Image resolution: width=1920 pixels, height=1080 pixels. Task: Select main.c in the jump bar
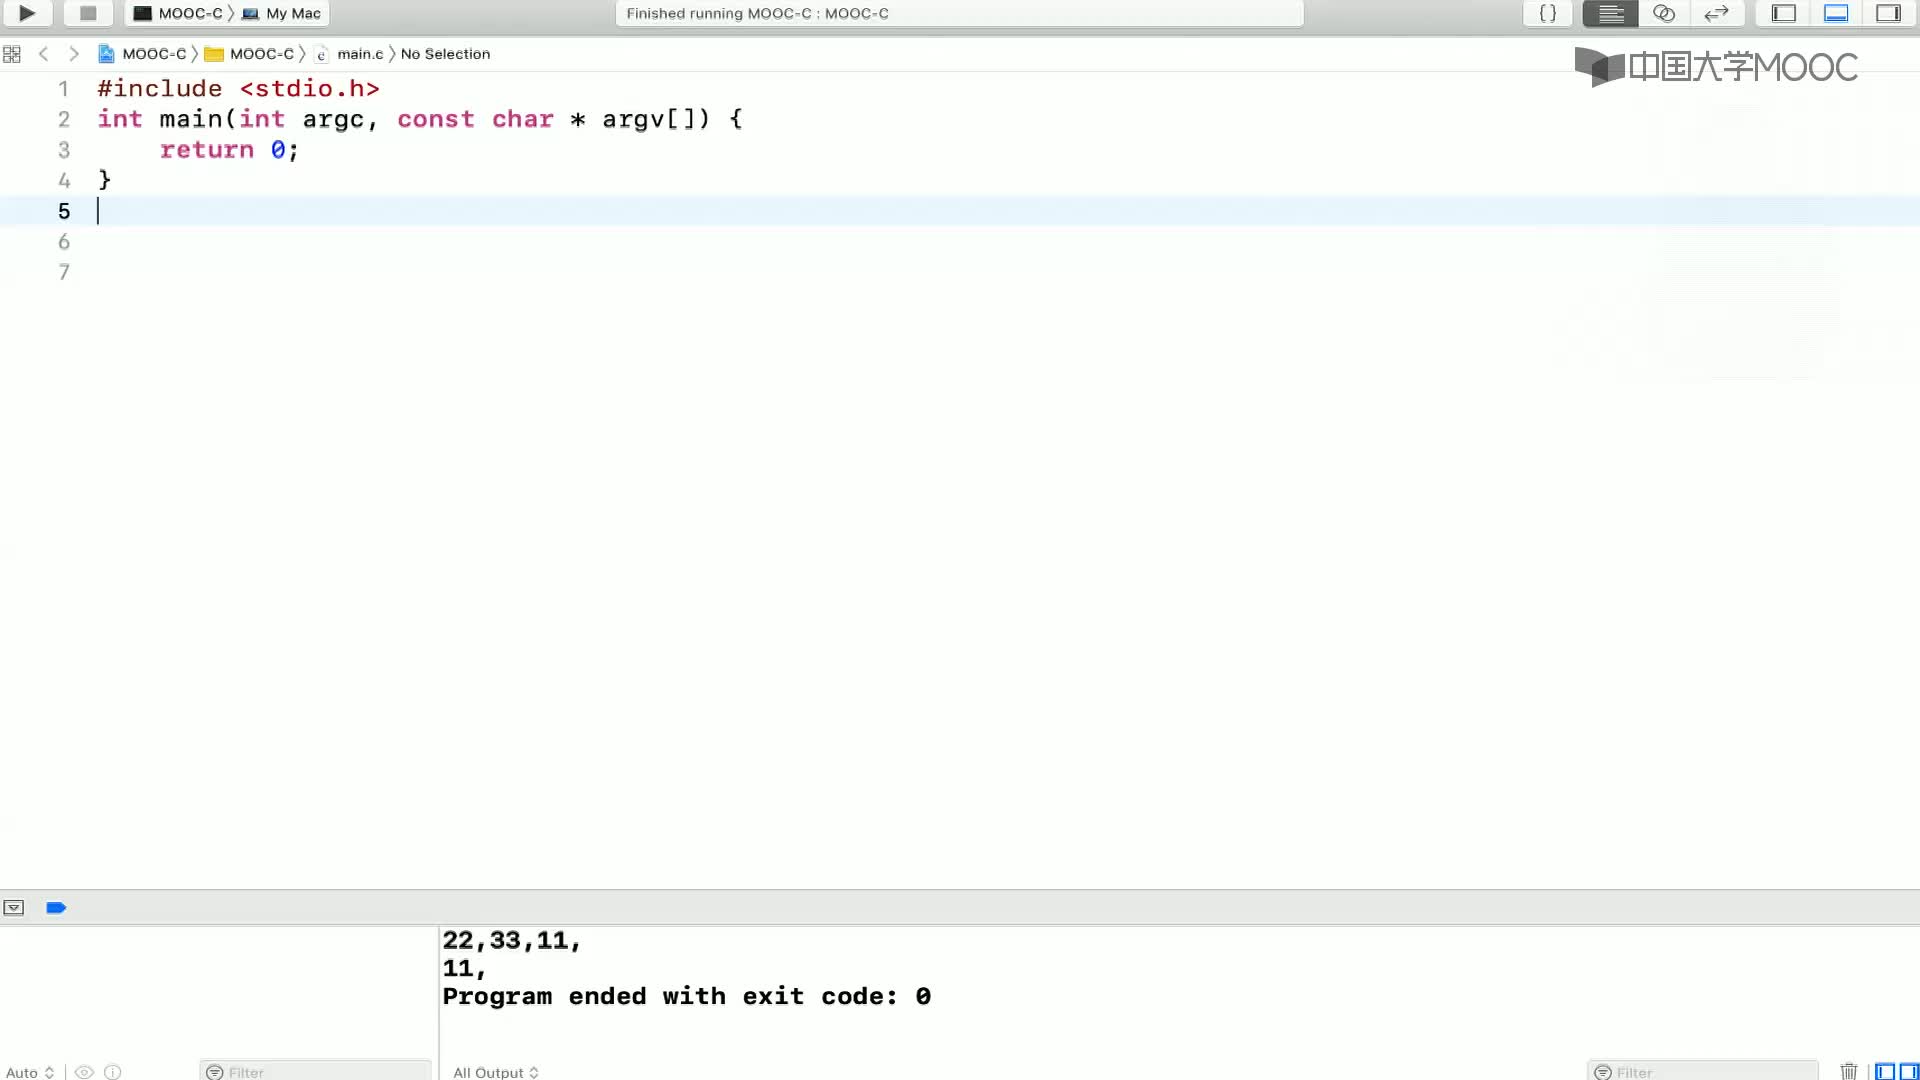click(349, 54)
